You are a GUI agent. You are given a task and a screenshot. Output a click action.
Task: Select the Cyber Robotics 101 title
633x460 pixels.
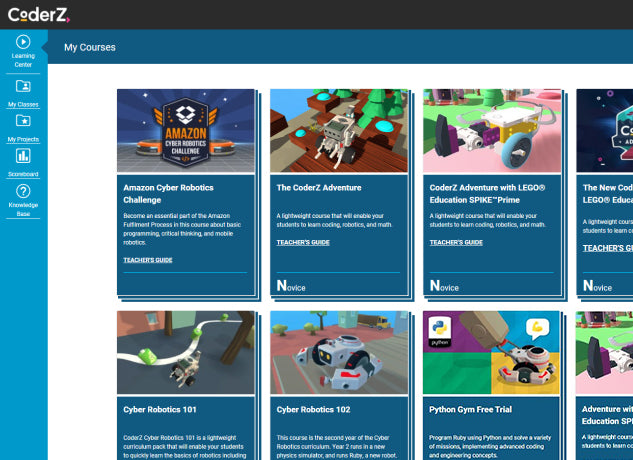tap(159, 409)
